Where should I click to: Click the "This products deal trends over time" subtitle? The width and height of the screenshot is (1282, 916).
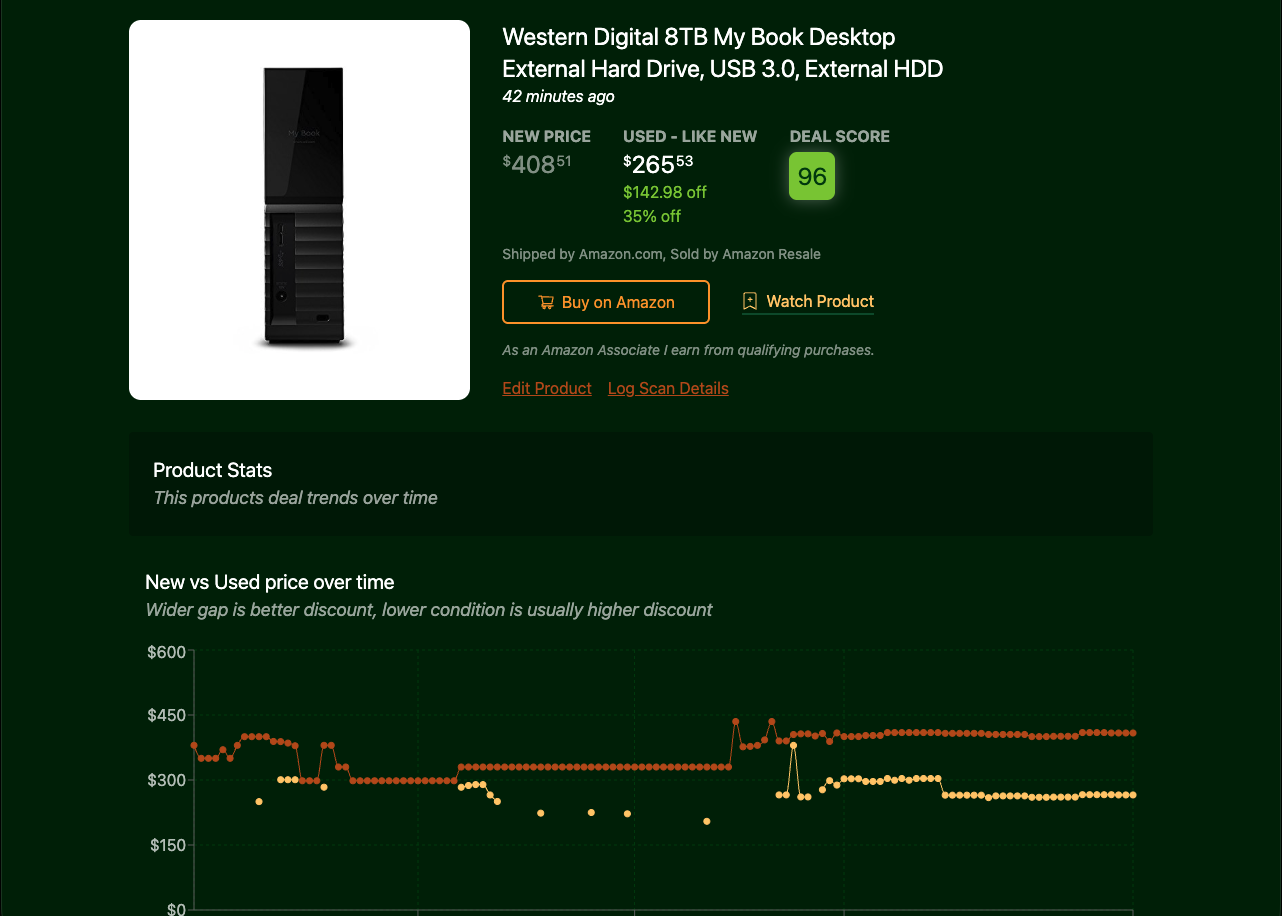click(295, 498)
